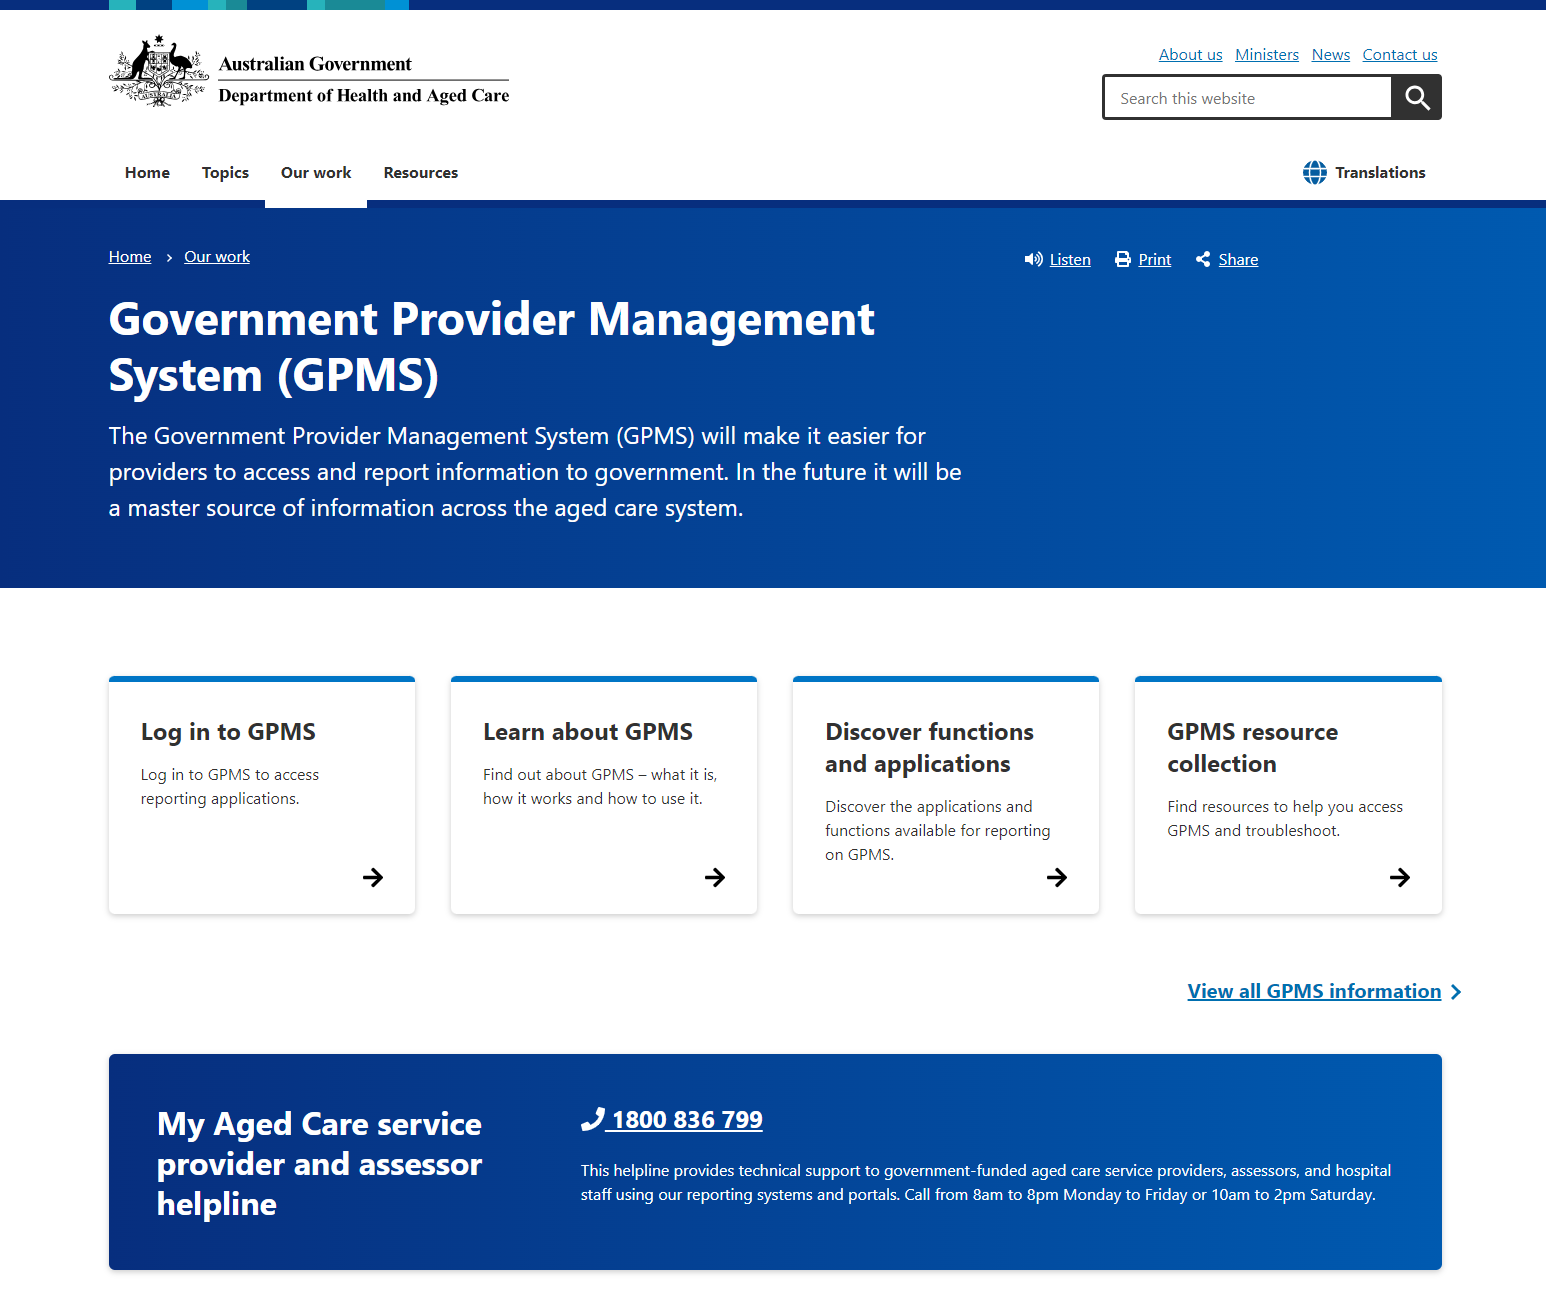
Task: Open the Resources menu item
Action: tap(420, 173)
